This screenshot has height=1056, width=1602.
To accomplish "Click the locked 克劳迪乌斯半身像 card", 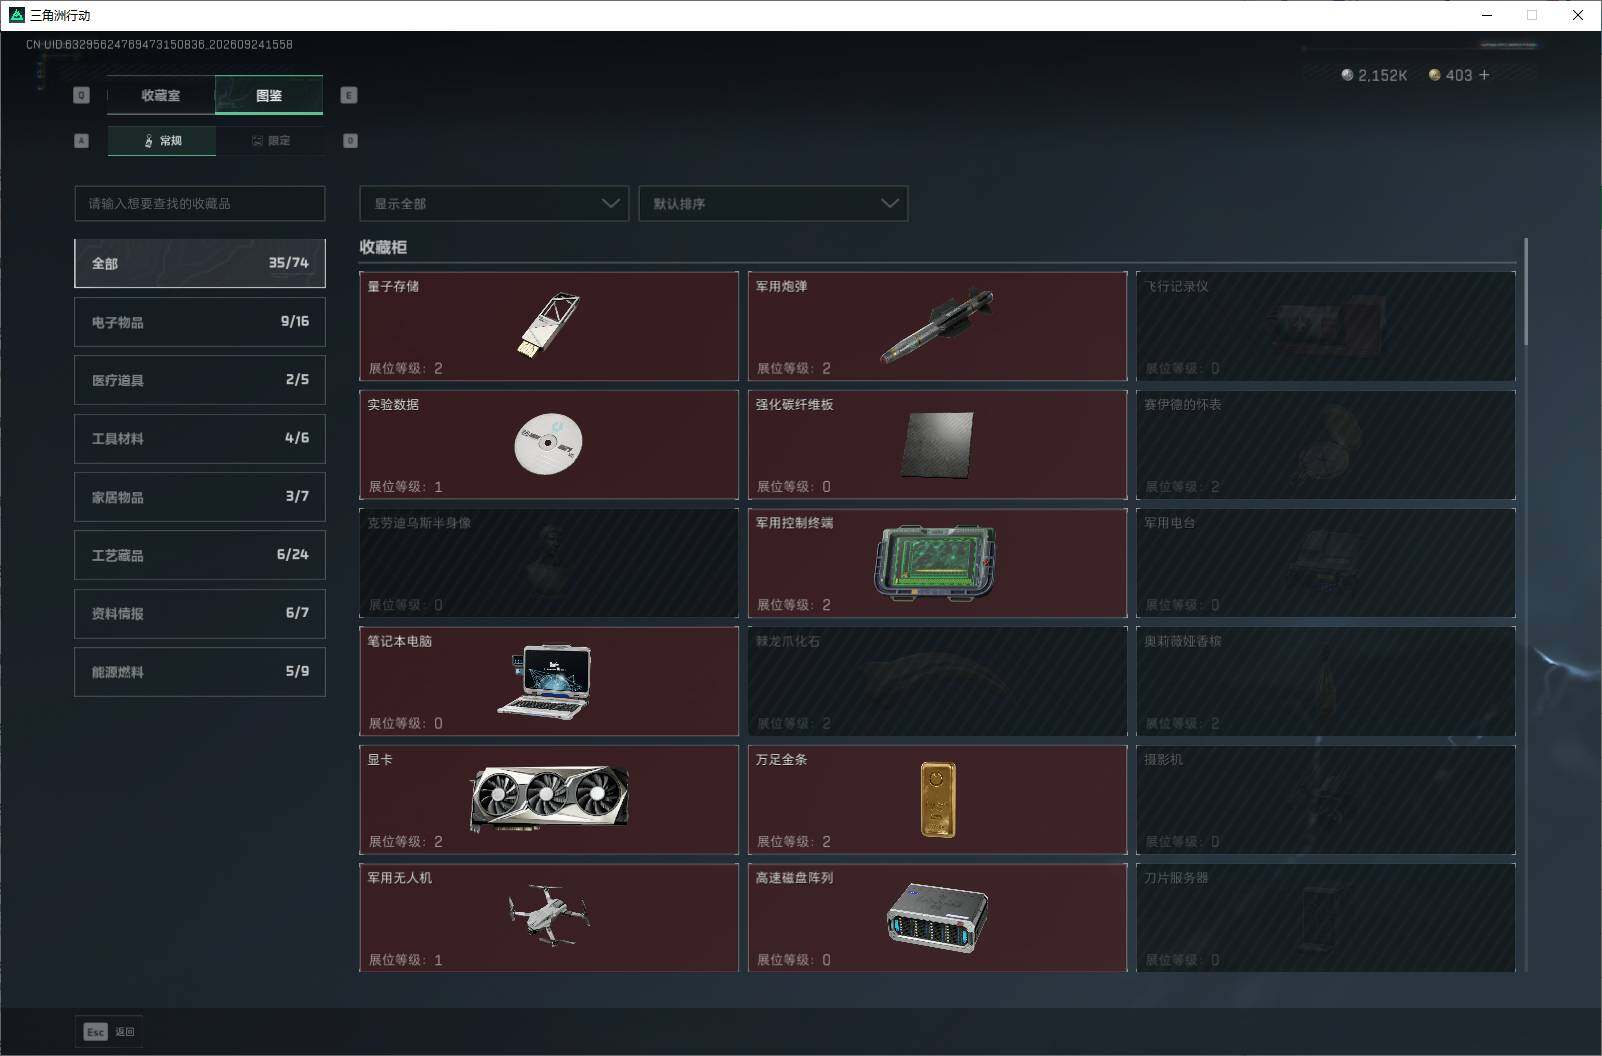I will click(x=549, y=562).
